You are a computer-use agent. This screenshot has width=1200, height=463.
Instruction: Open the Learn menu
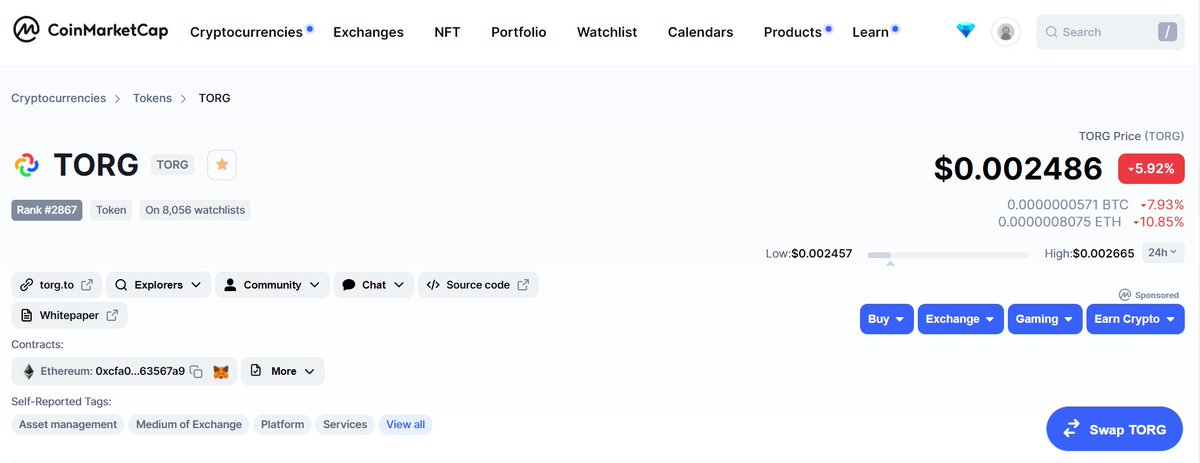click(871, 32)
